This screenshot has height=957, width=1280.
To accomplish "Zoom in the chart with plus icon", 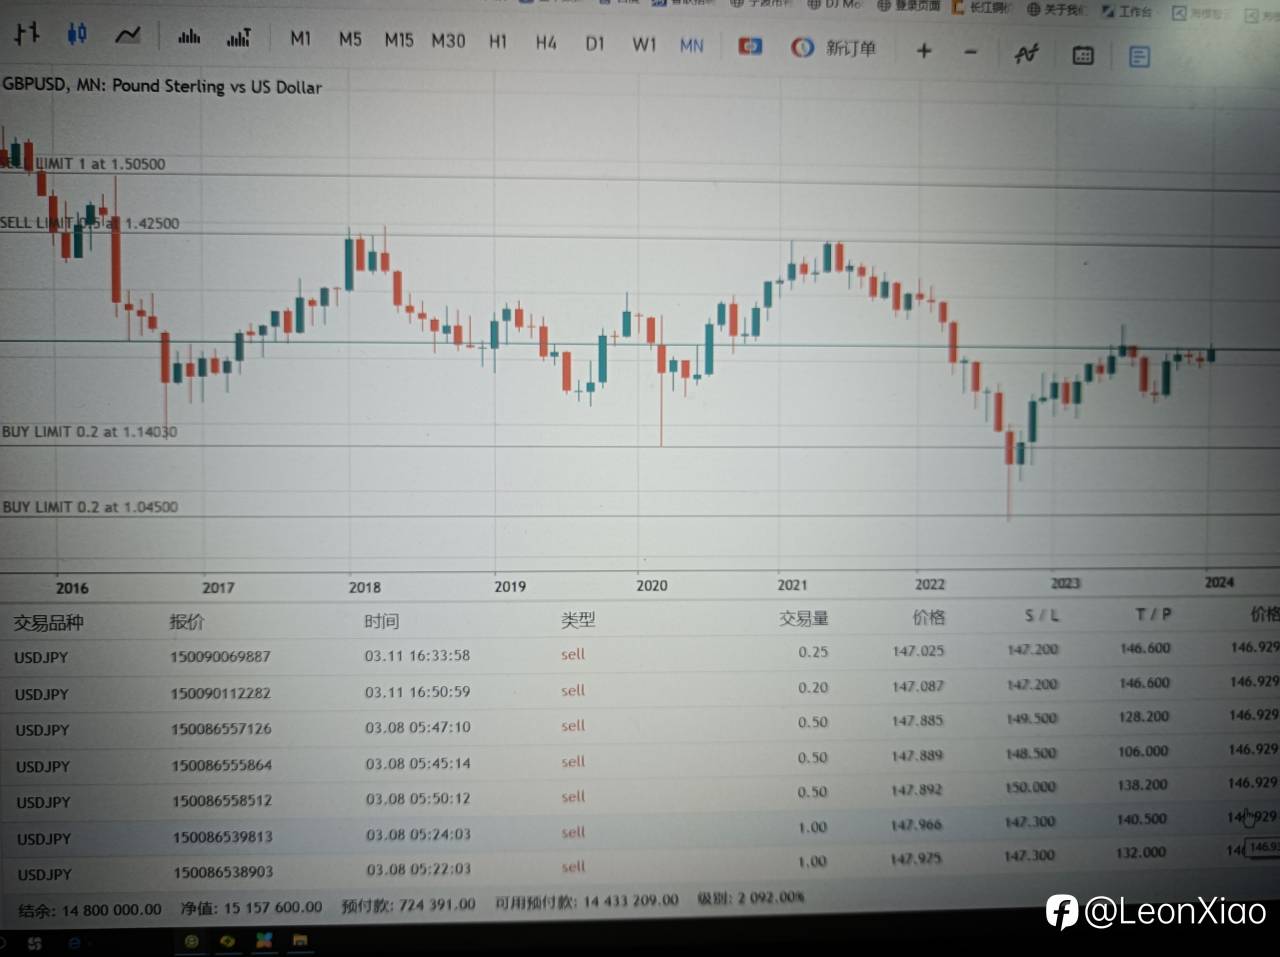I will click(x=924, y=50).
